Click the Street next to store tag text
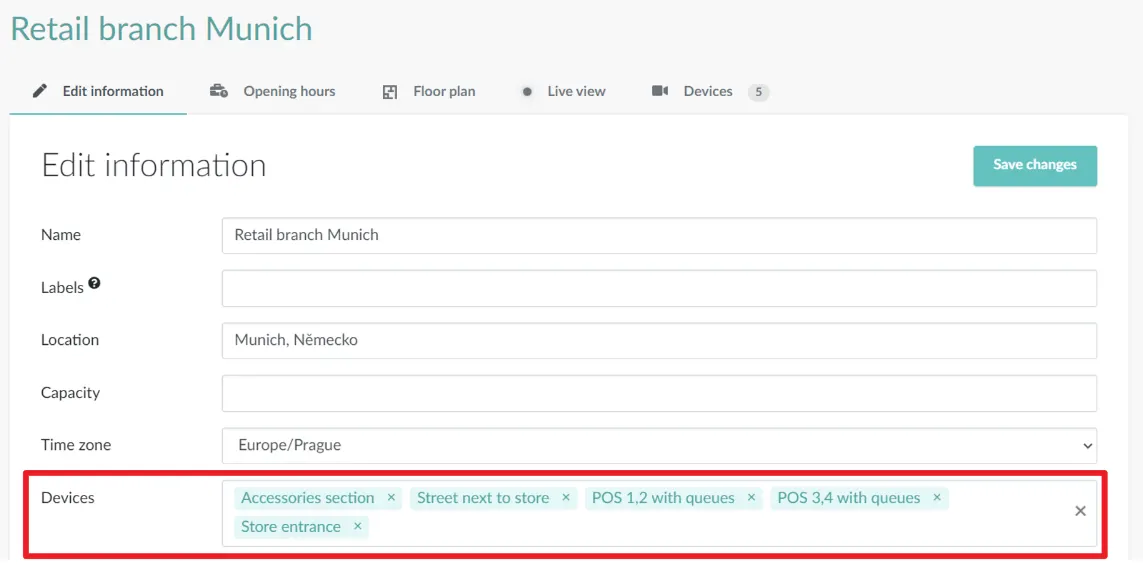This screenshot has height=567, width=1143. tap(483, 498)
